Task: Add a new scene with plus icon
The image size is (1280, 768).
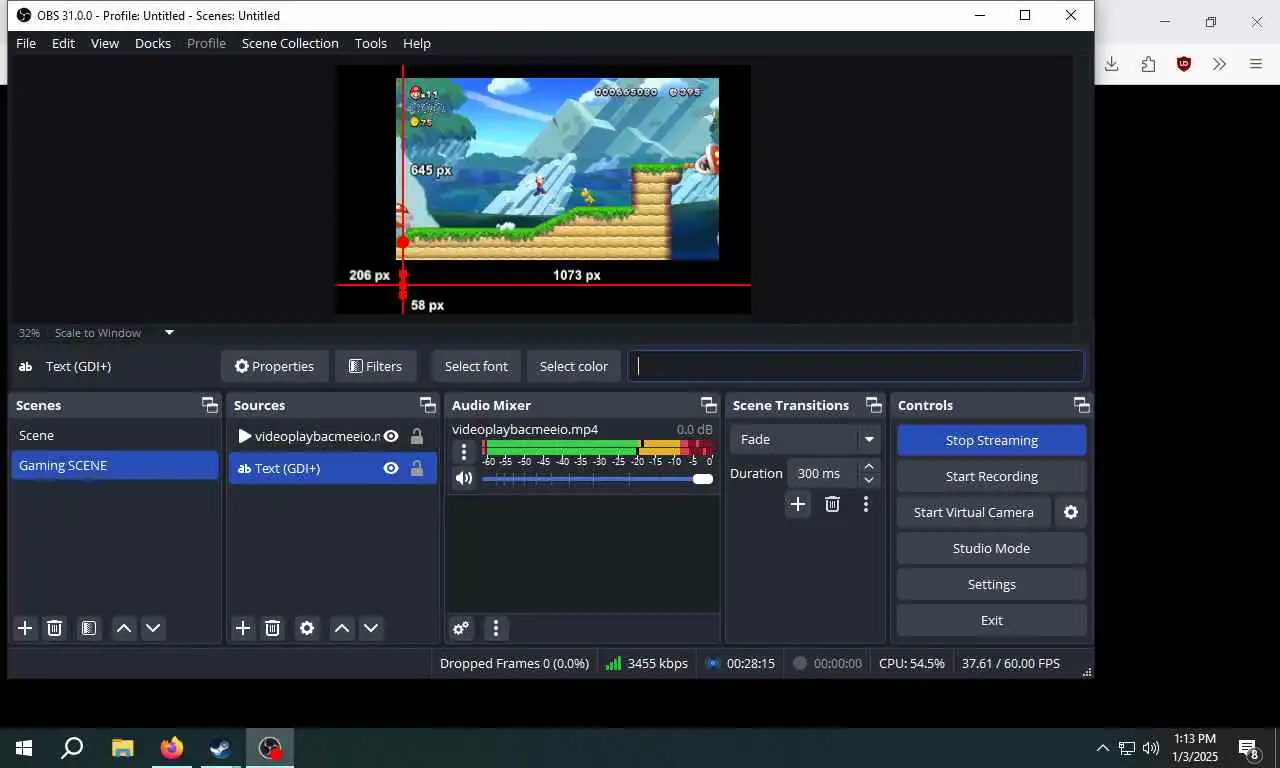Action: [x=25, y=628]
